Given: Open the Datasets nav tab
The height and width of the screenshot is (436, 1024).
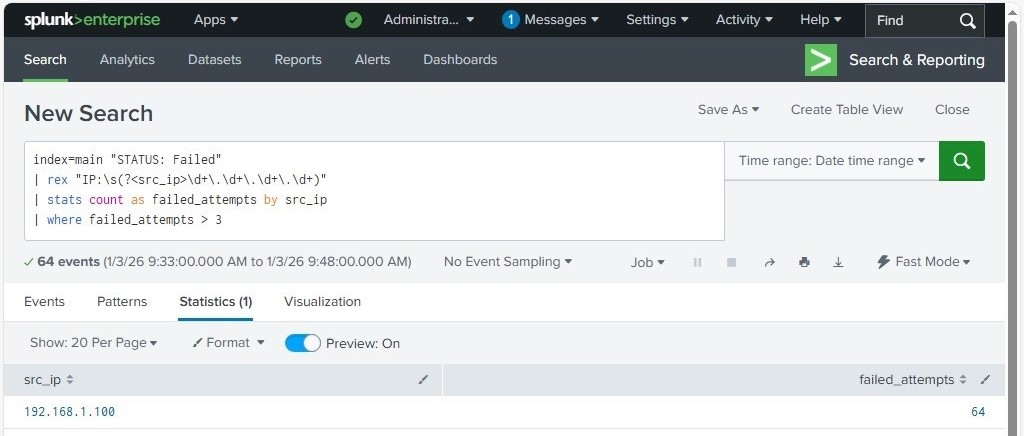Looking at the screenshot, I should coord(215,59).
